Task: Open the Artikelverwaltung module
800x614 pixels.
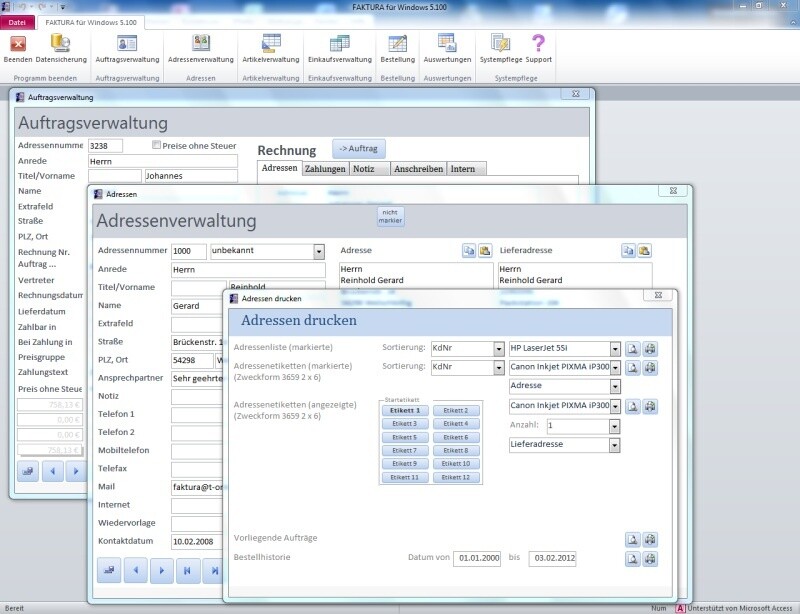Action: (x=270, y=44)
